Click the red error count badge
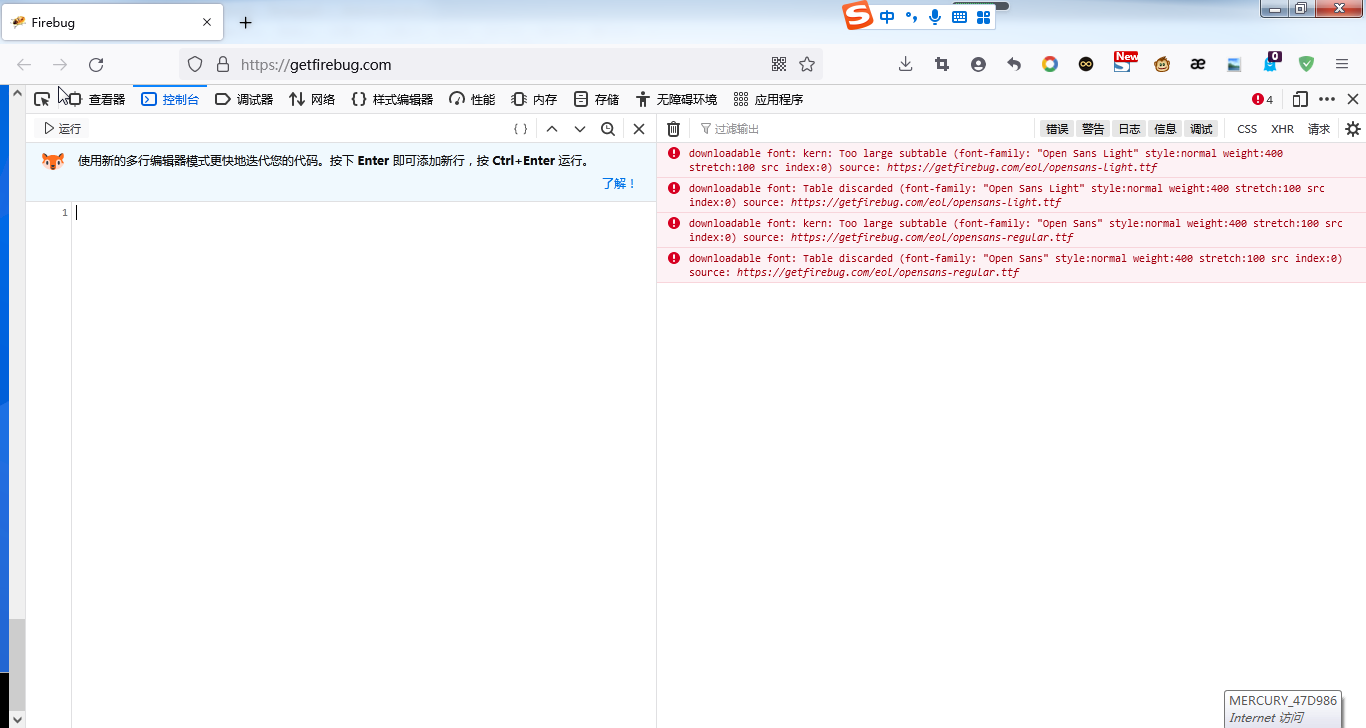 (x=1262, y=99)
